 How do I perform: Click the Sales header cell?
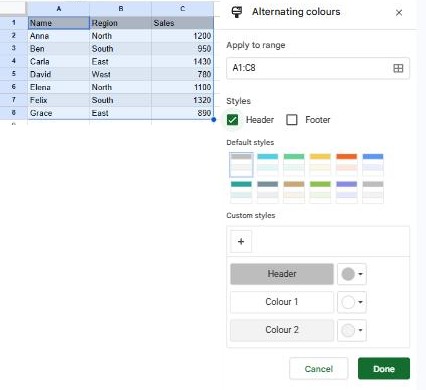click(x=182, y=23)
